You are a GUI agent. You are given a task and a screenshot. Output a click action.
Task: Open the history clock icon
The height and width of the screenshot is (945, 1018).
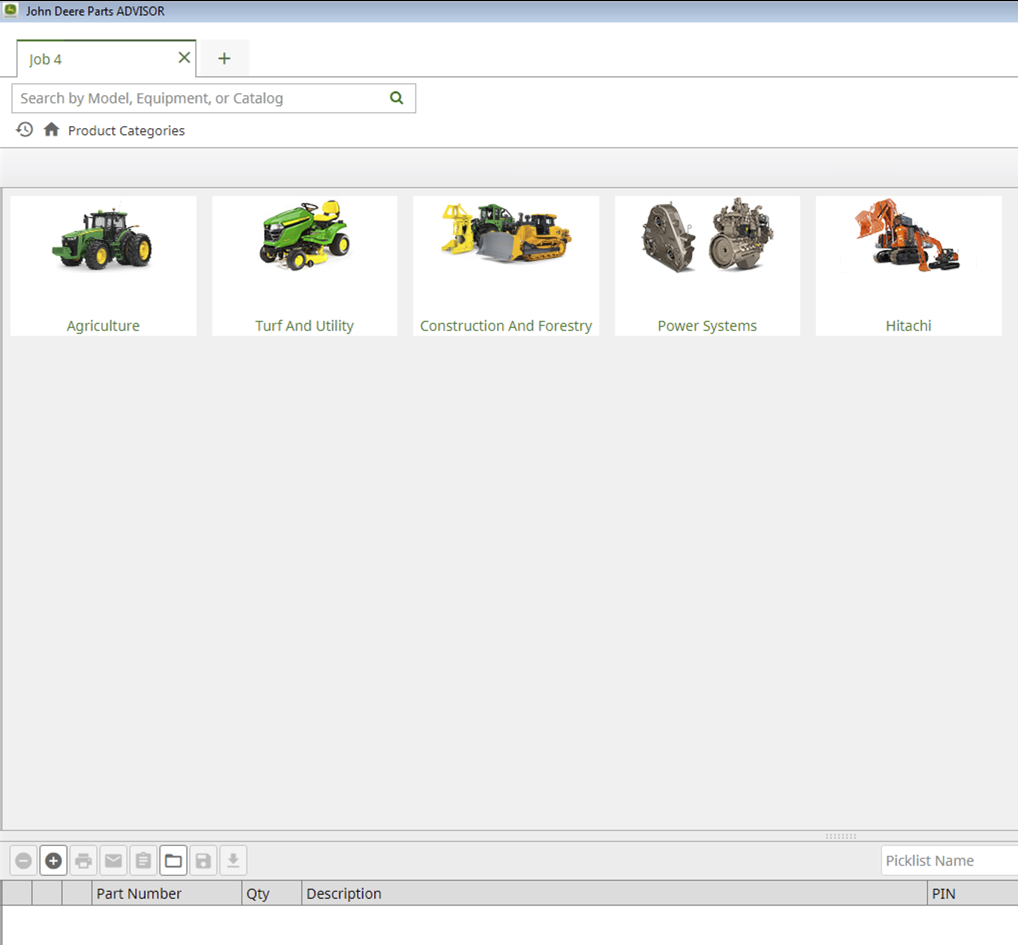(25, 130)
